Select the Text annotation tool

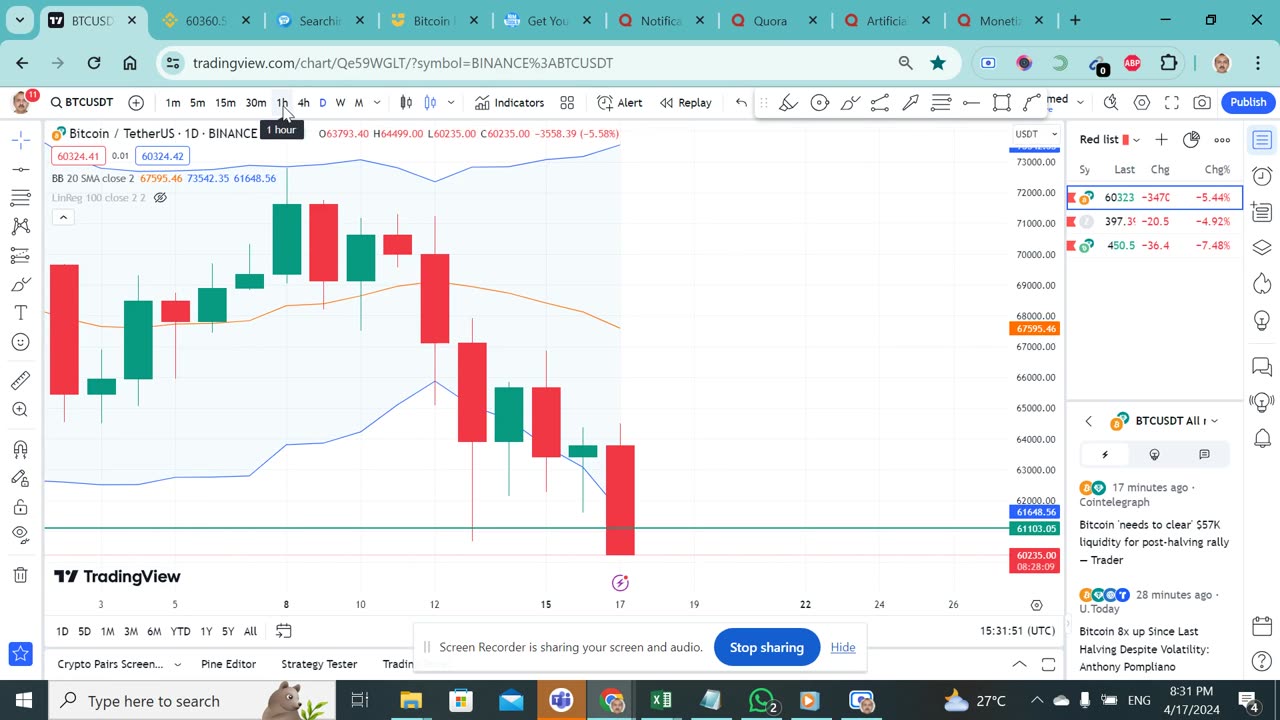pyautogui.click(x=20, y=313)
